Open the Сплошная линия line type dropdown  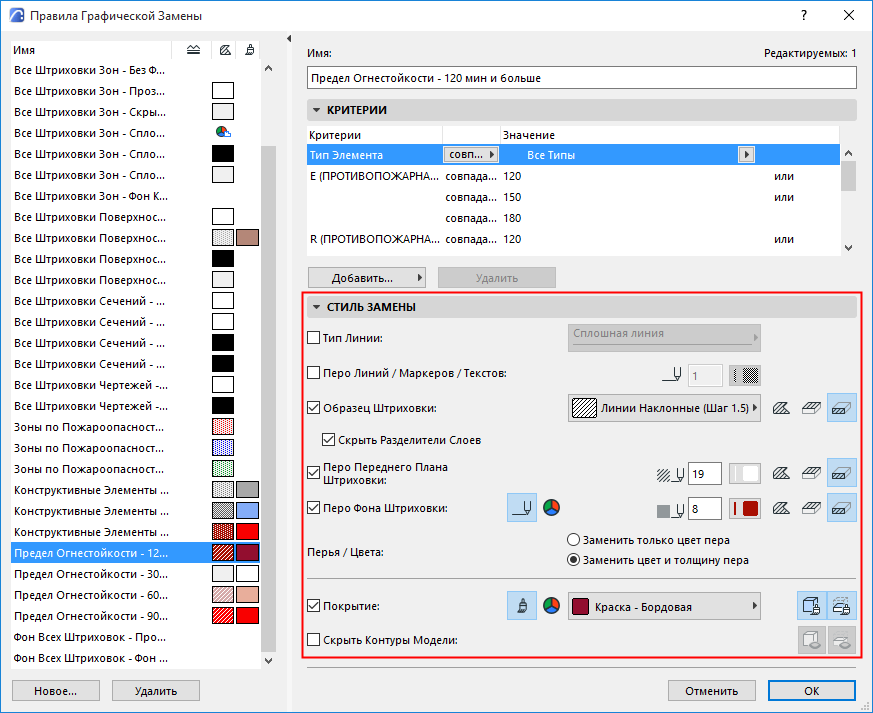(664, 338)
